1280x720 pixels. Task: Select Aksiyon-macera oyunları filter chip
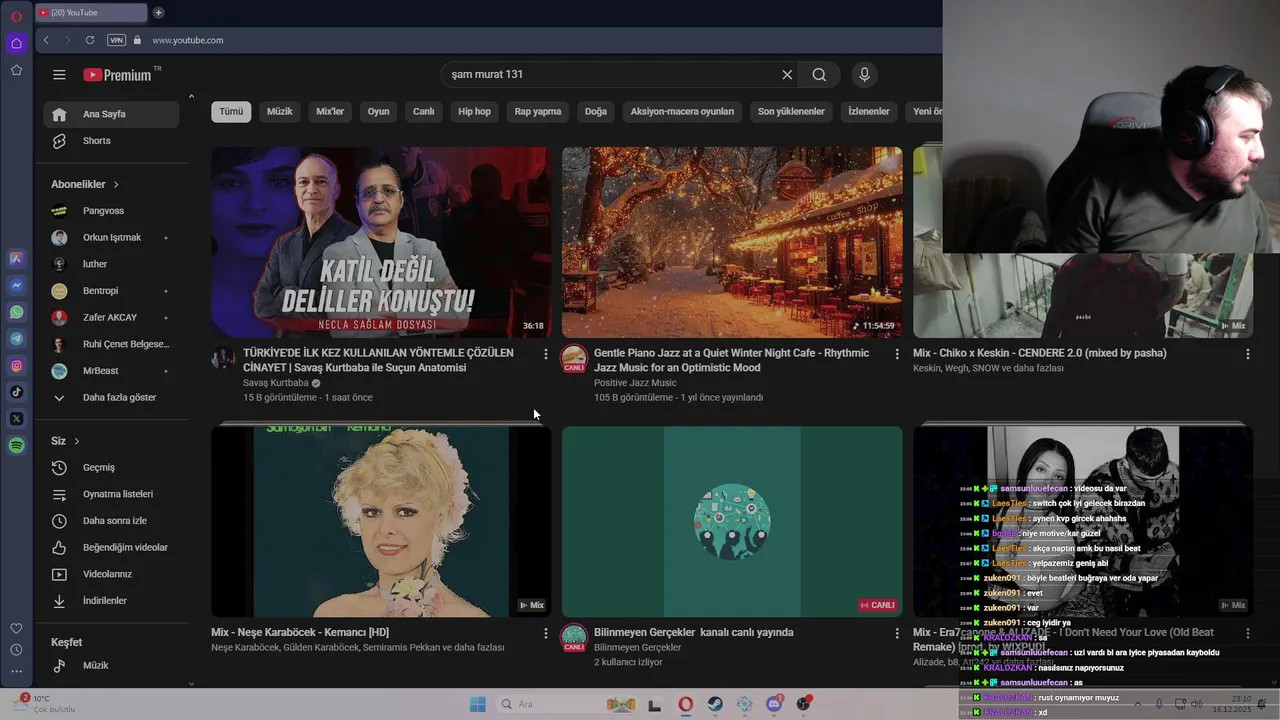[x=682, y=111]
